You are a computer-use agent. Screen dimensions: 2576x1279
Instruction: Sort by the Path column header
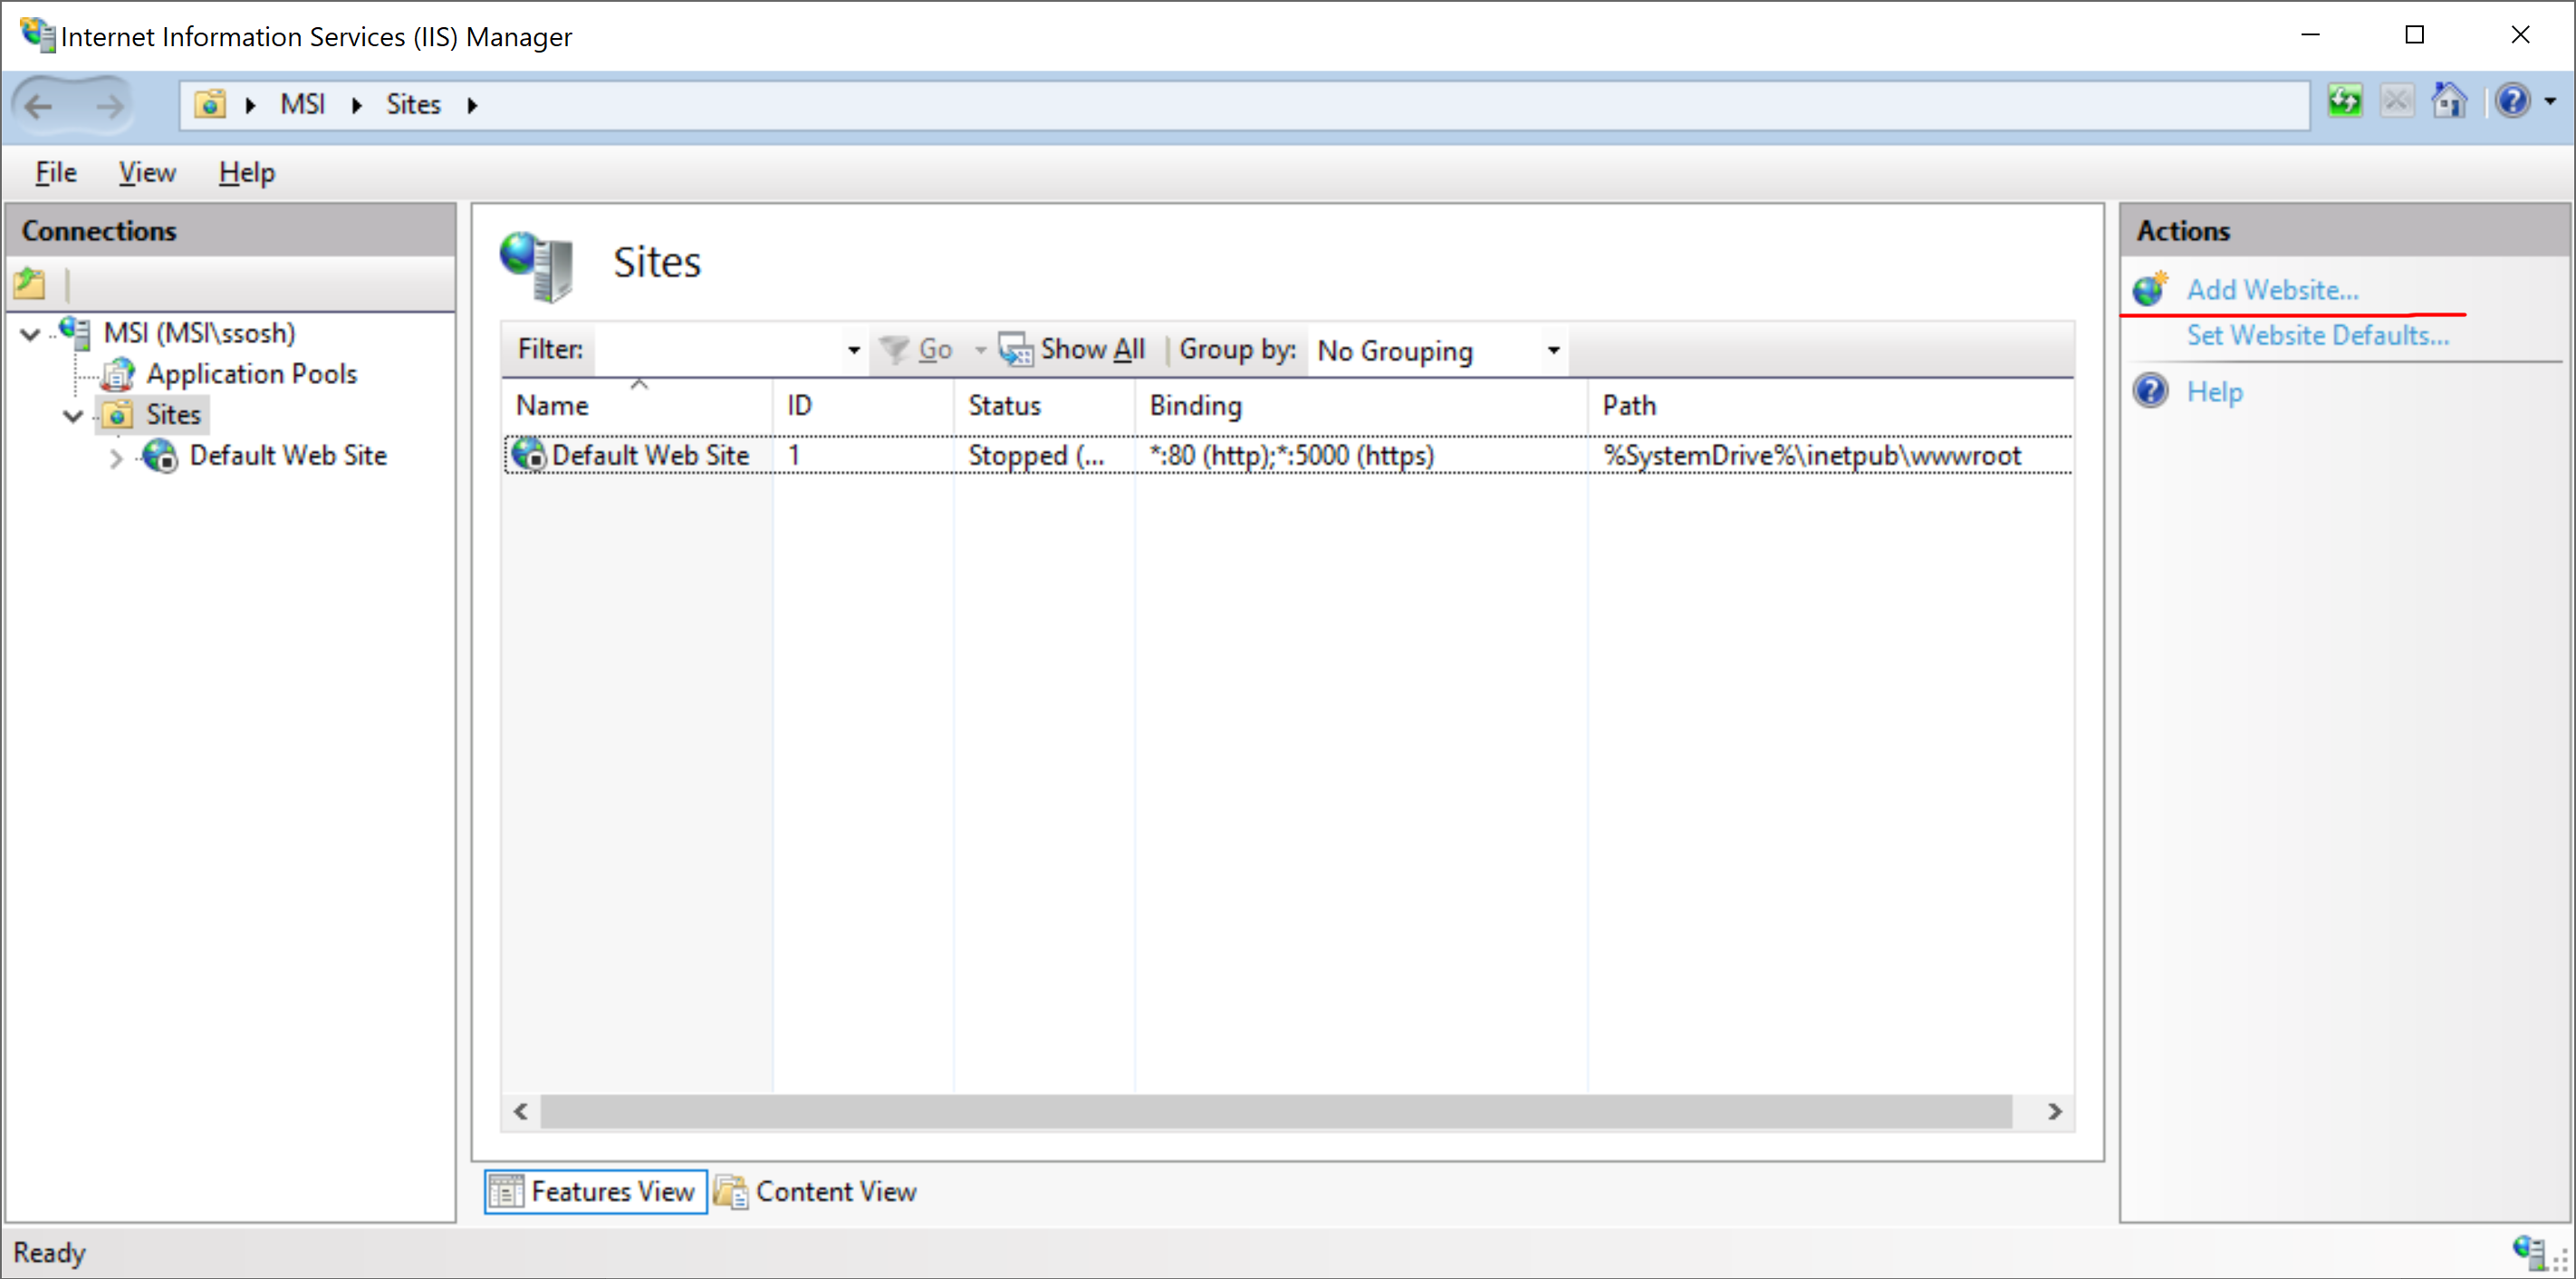(1831, 405)
